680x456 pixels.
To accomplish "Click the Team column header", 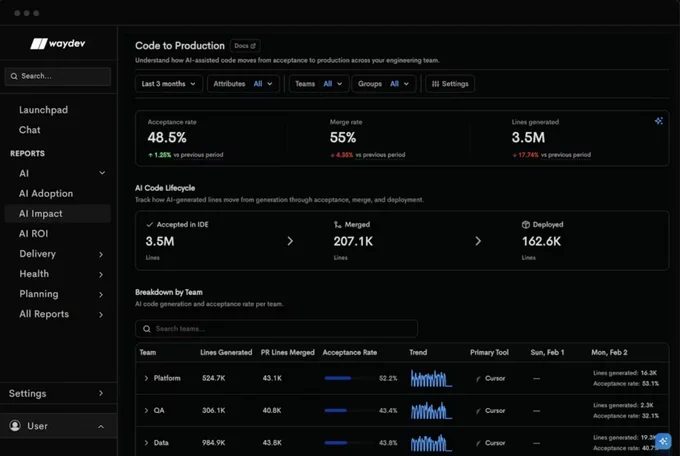I will coord(147,352).
